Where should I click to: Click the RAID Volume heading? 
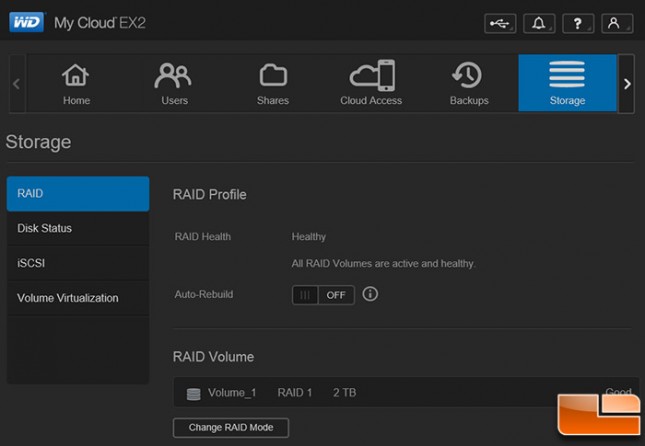click(213, 357)
